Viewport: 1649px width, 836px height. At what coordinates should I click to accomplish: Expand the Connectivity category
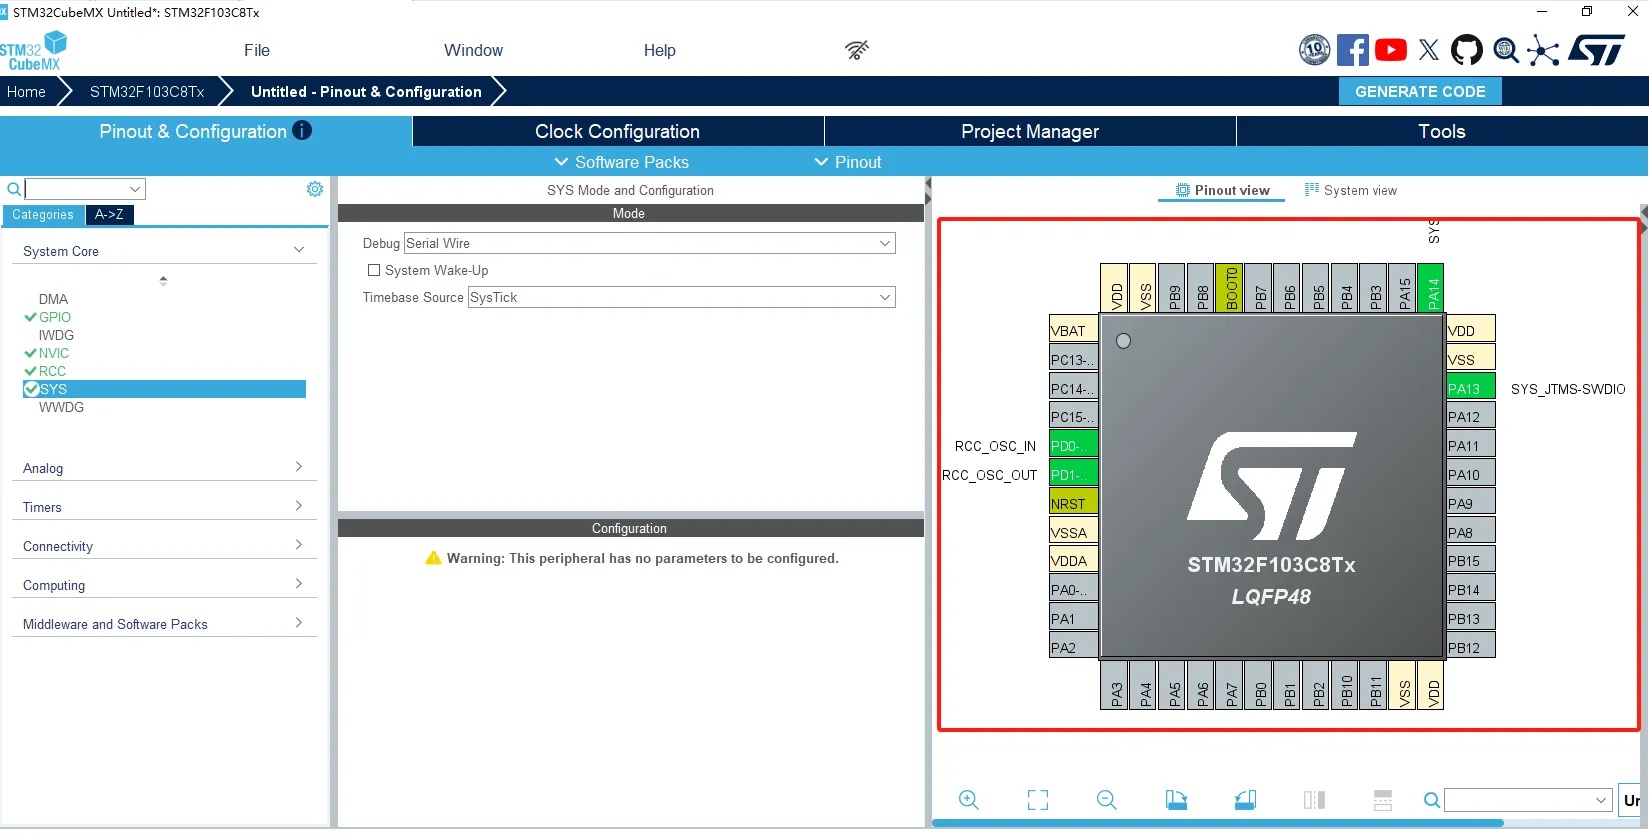click(x=164, y=546)
